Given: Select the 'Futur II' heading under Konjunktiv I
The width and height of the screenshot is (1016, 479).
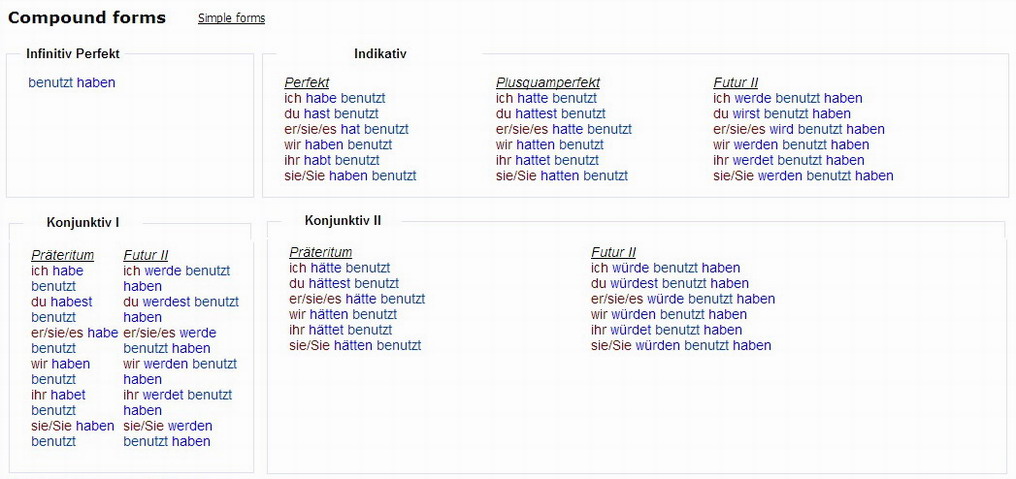Looking at the screenshot, I should (x=145, y=255).
